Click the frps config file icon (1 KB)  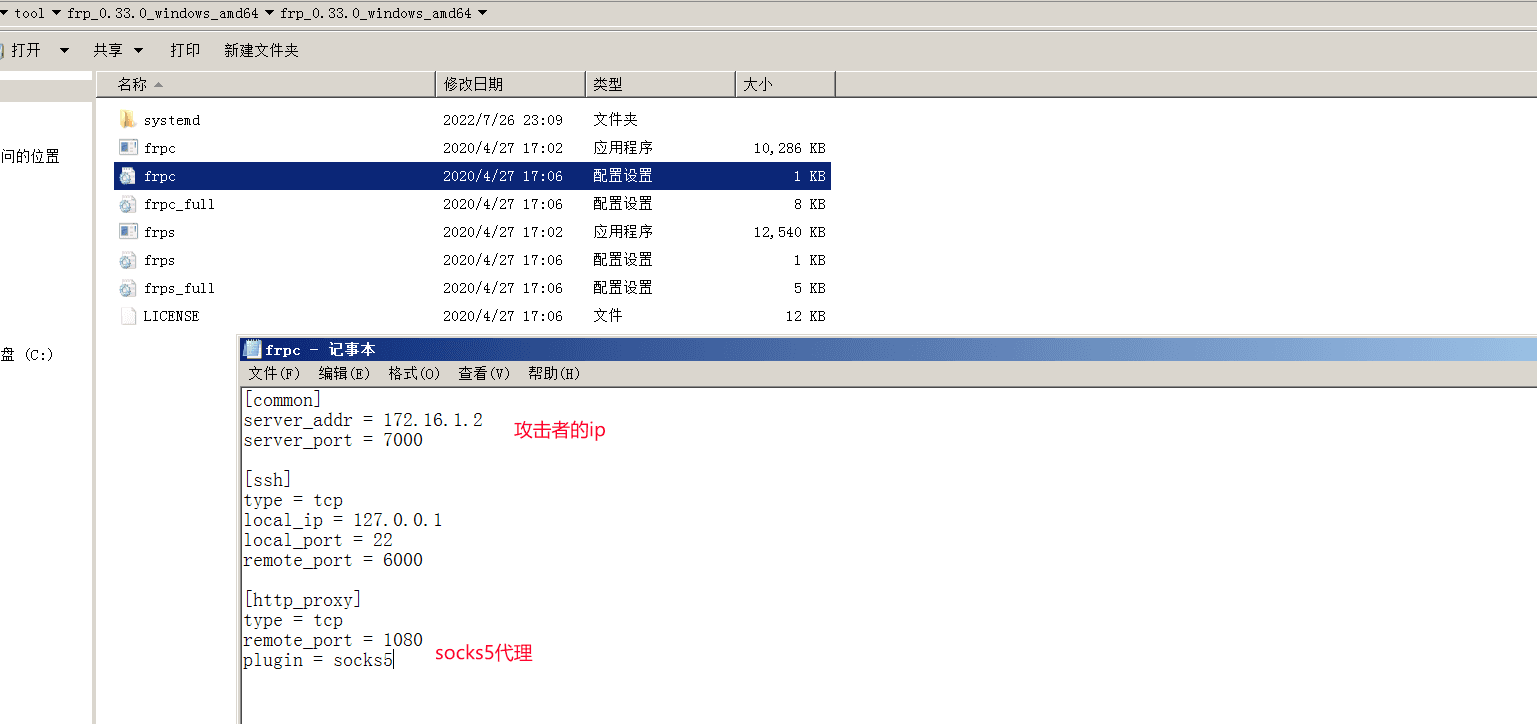pyautogui.click(x=127, y=260)
